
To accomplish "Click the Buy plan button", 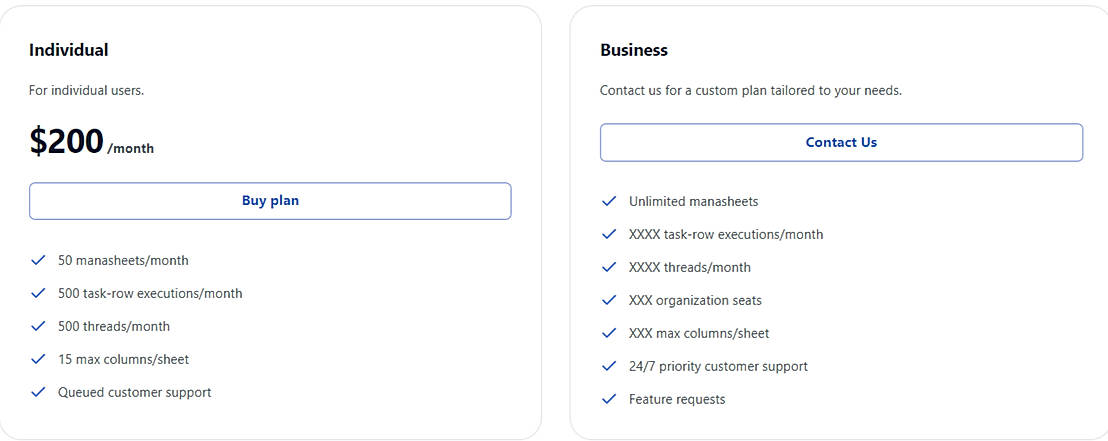I will tap(270, 201).
